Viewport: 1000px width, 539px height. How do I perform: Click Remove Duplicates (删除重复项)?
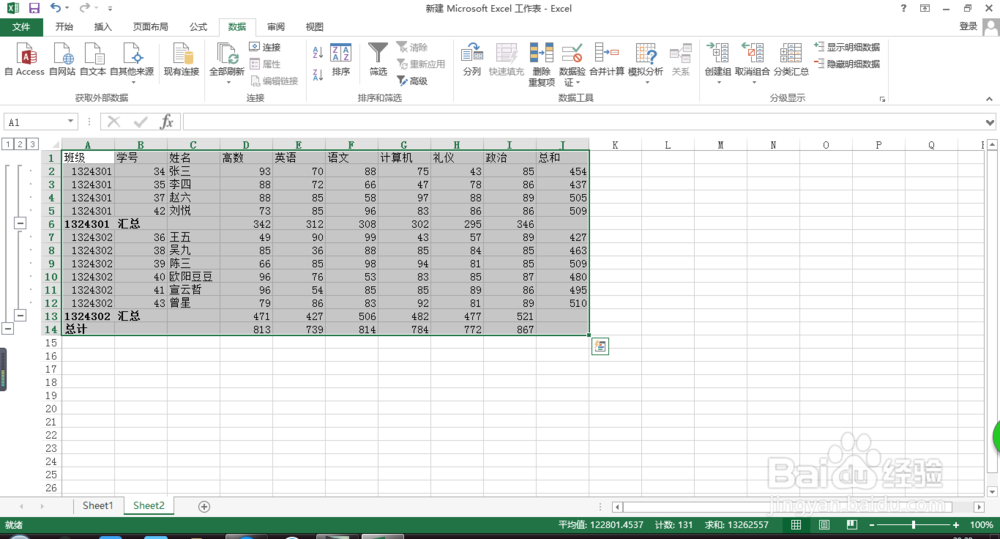(541, 64)
